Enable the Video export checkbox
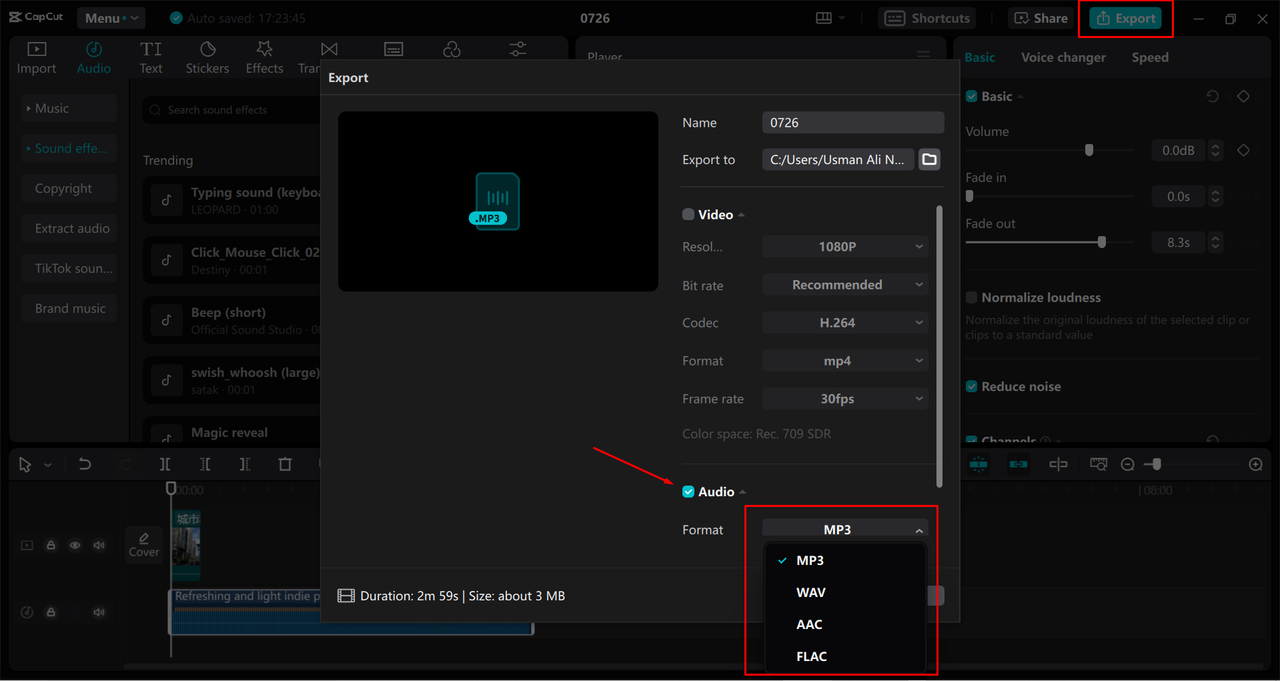Image resolution: width=1280 pixels, height=681 pixels. 688,214
